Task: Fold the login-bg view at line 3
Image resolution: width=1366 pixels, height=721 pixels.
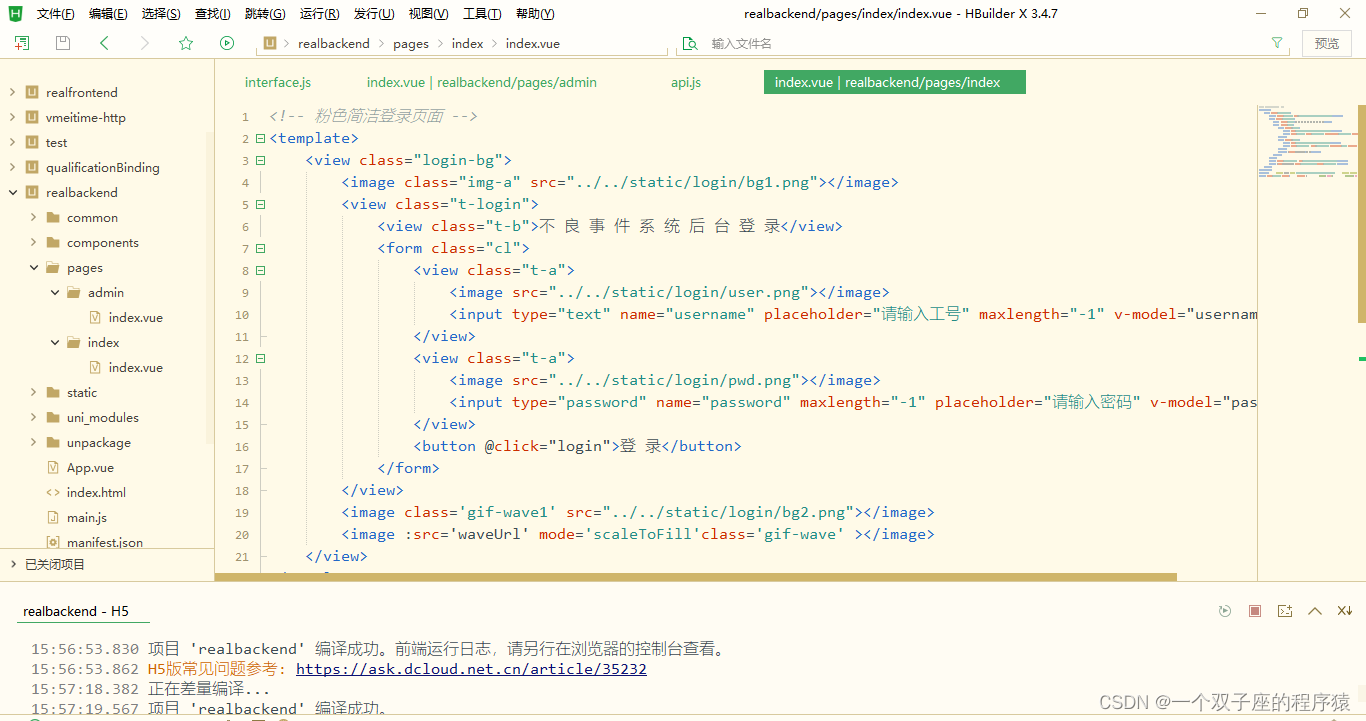Action: click(261, 160)
